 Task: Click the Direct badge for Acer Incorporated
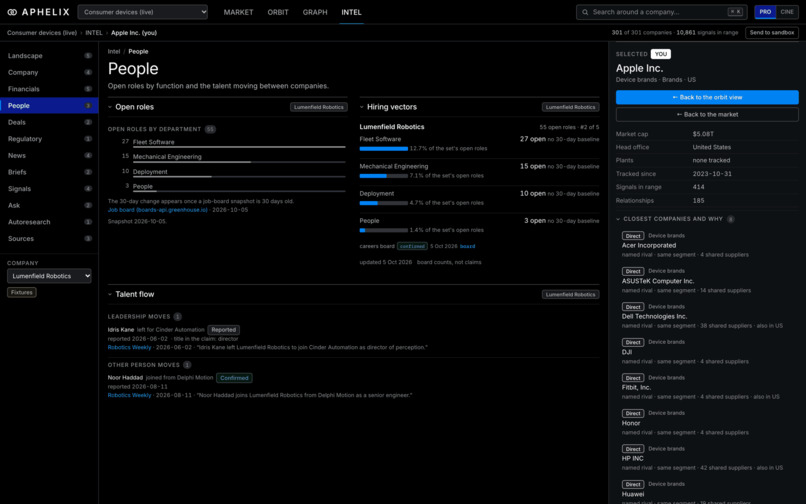[x=633, y=236]
